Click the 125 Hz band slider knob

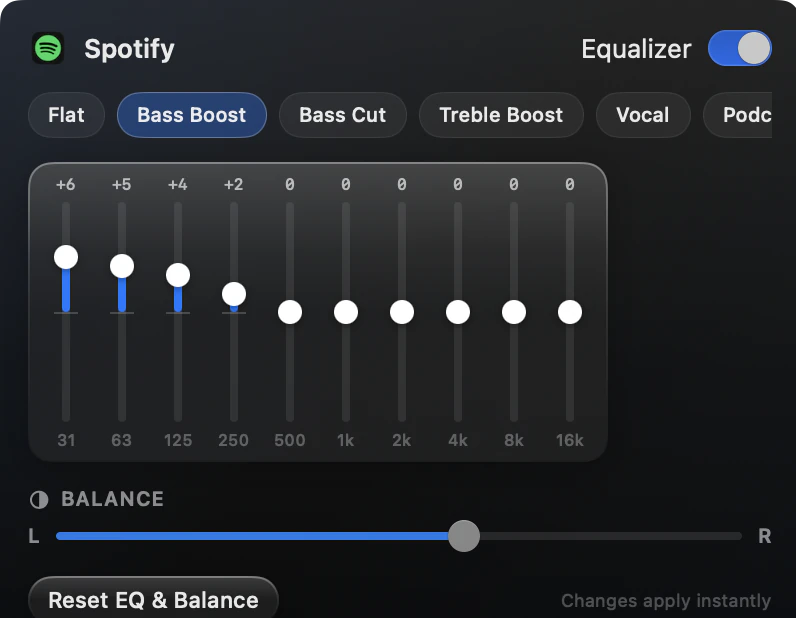(178, 275)
